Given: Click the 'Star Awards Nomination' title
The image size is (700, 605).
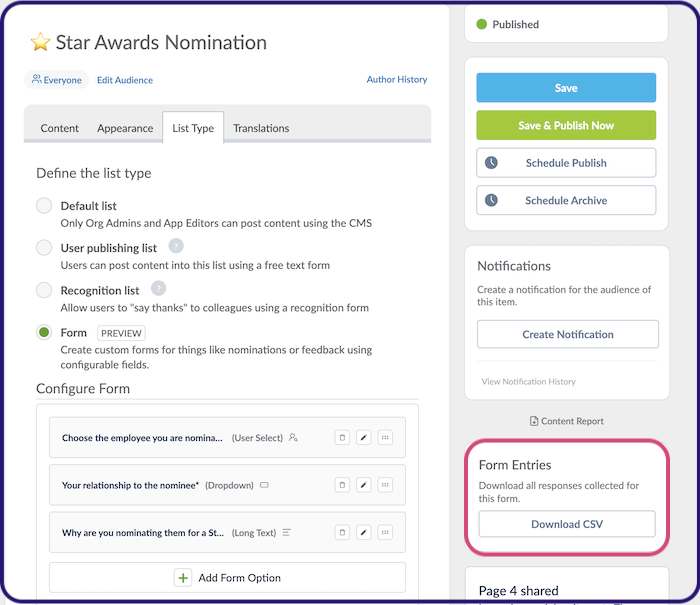Looking at the screenshot, I should click(x=161, y=42).
